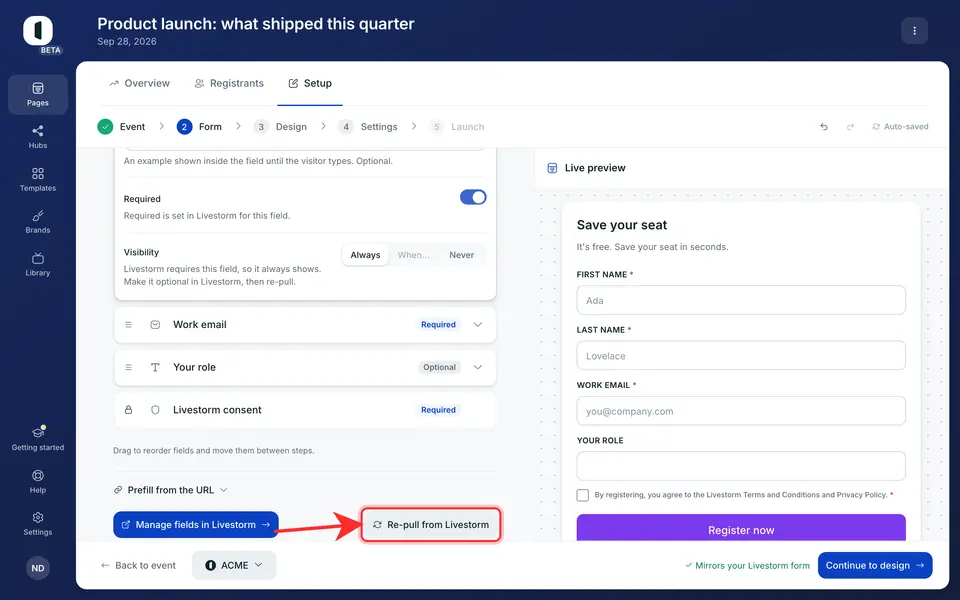
Task: Toggle the Required switch off
Action: [x=473, y=197]
